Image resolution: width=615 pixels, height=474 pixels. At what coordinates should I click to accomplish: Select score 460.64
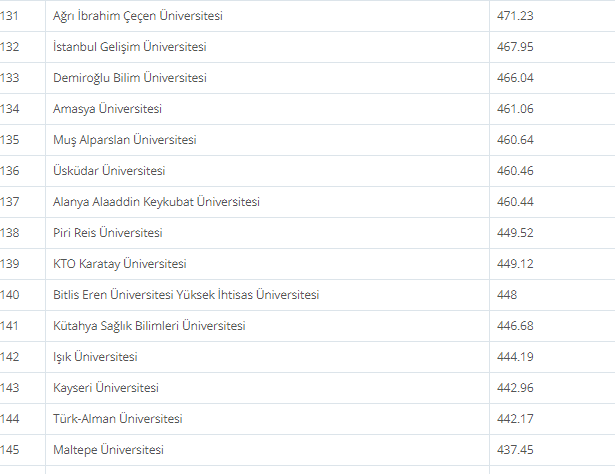[x=515, y=140]
